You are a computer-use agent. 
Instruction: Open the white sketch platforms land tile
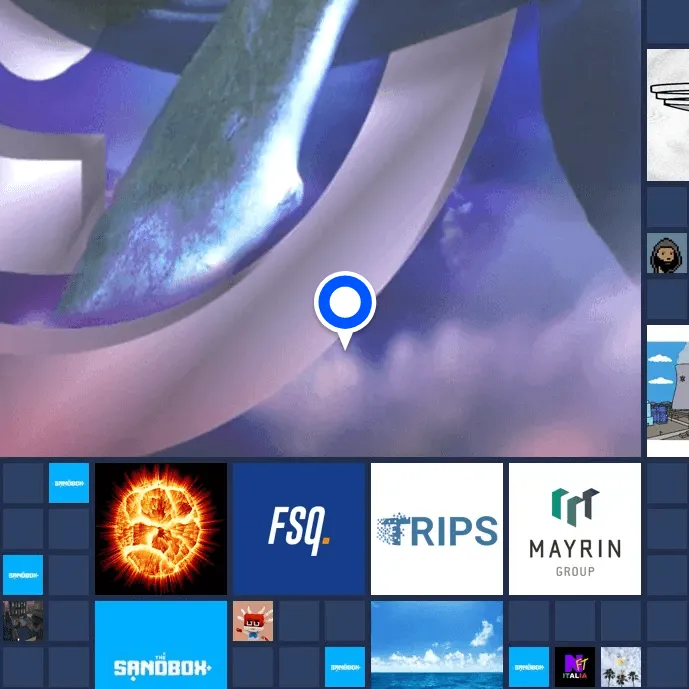(x=668, y=115)
